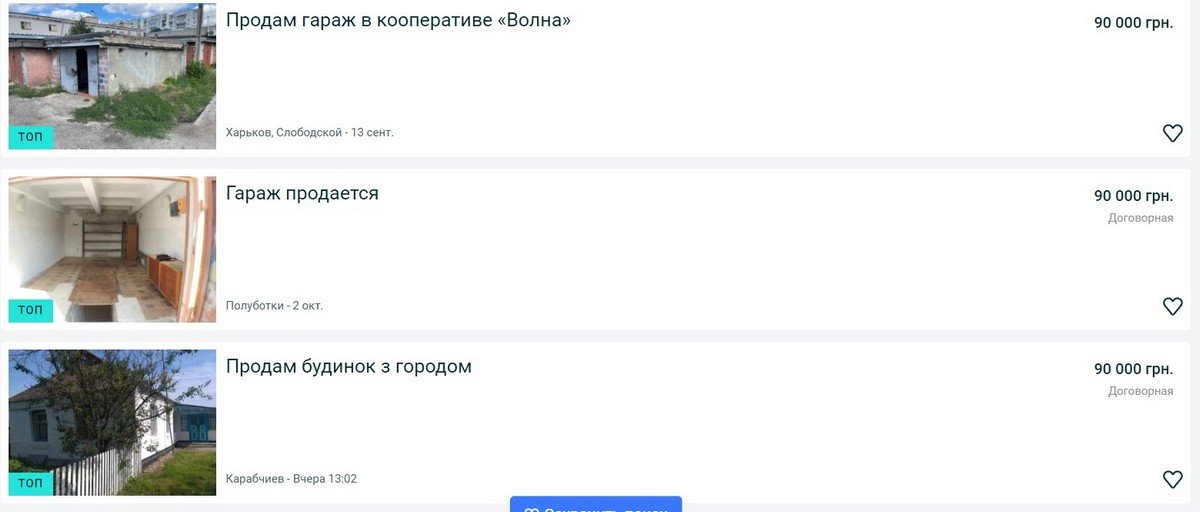The width and height of the screenshot is (1200, 512).
Task: Click ТОП badge on the «Волна» garage photo
Action: (x=31, y=137)
